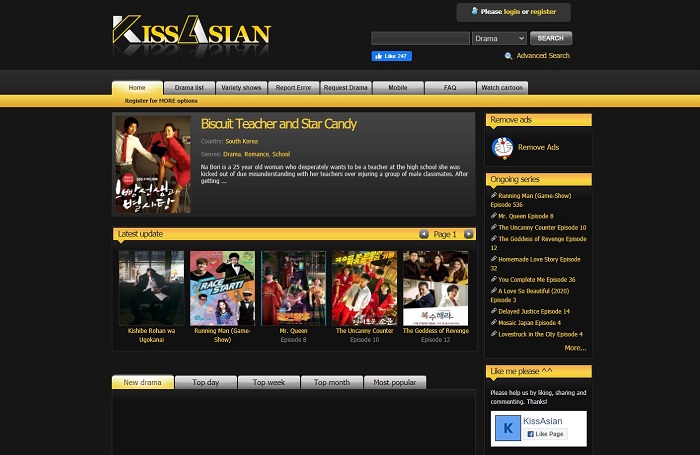700x455 pixels.
Task: Open You Complete Me Episode 36 link
Action: tap(537, 280)
